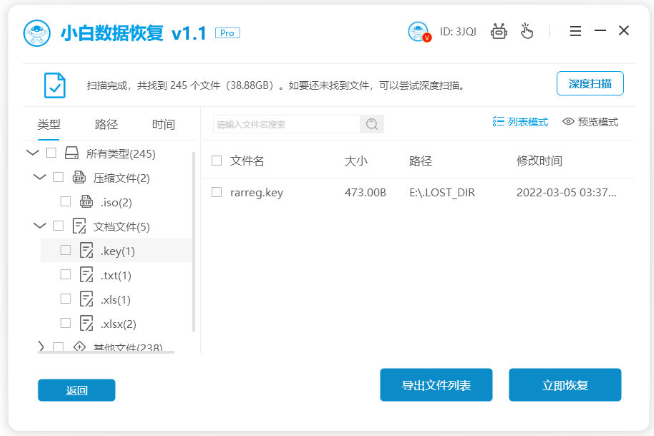Click the hand pointer gesture icon
This screenshot has height=436, width=654.
(527, 31)
